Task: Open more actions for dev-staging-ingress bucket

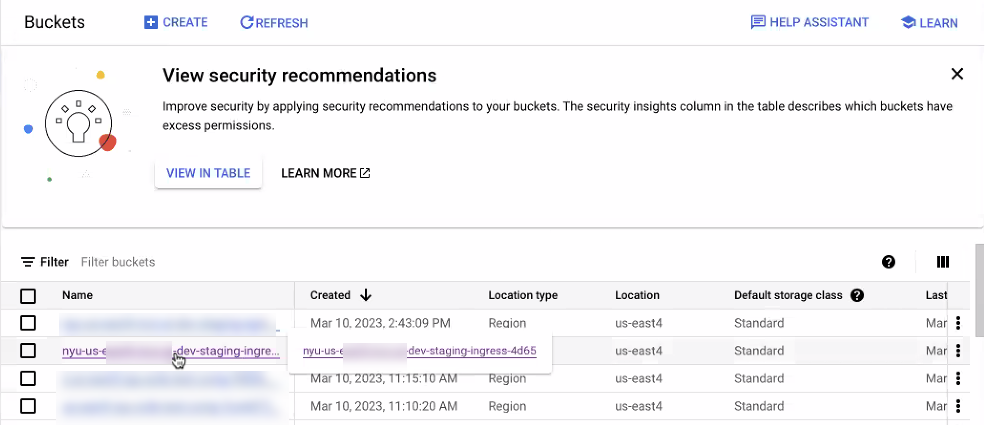Action: [x=958, y=351]
